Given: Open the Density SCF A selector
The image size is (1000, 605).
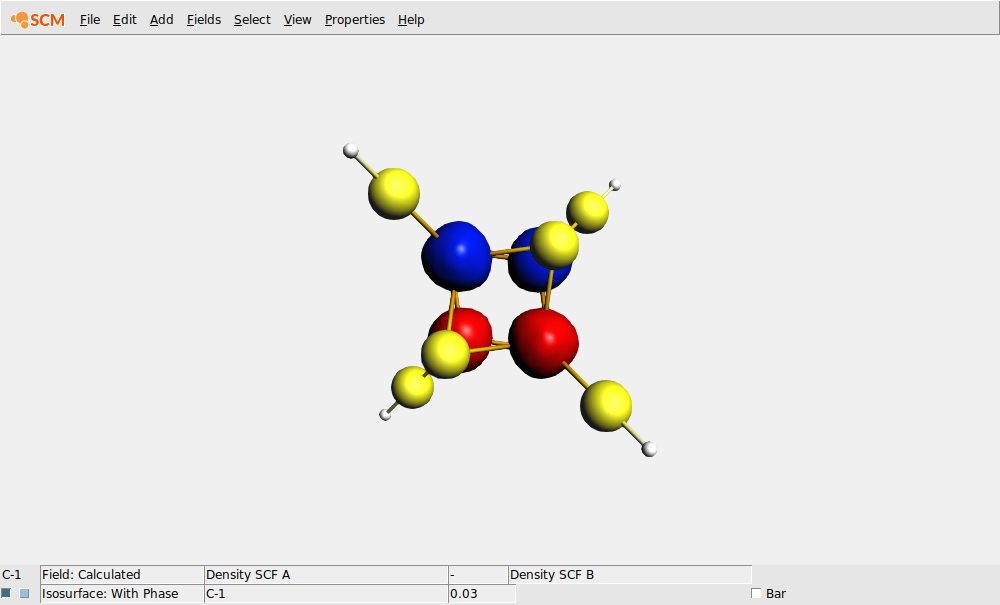Looking at the screenshot, I should click(x=325, y=574).
